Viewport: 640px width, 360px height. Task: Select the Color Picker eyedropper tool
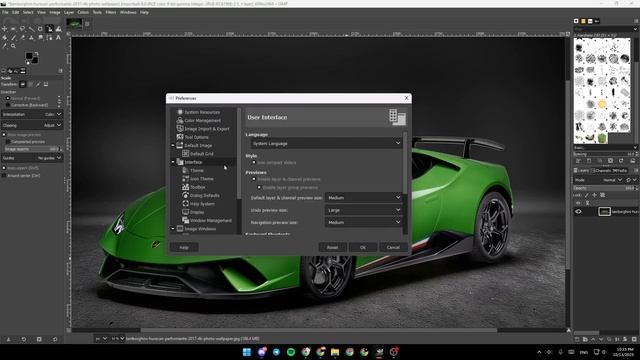pyautogui.click(x=4, y=46)
